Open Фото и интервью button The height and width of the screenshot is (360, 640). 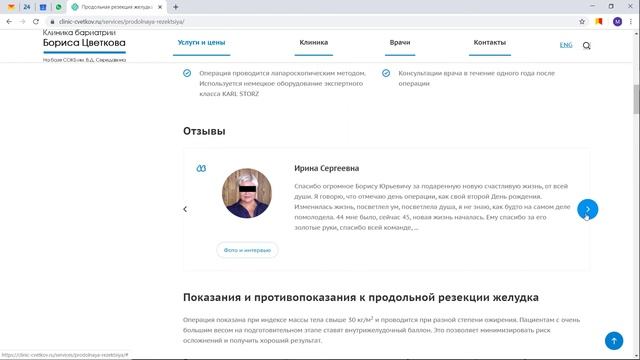click(247, 250)
